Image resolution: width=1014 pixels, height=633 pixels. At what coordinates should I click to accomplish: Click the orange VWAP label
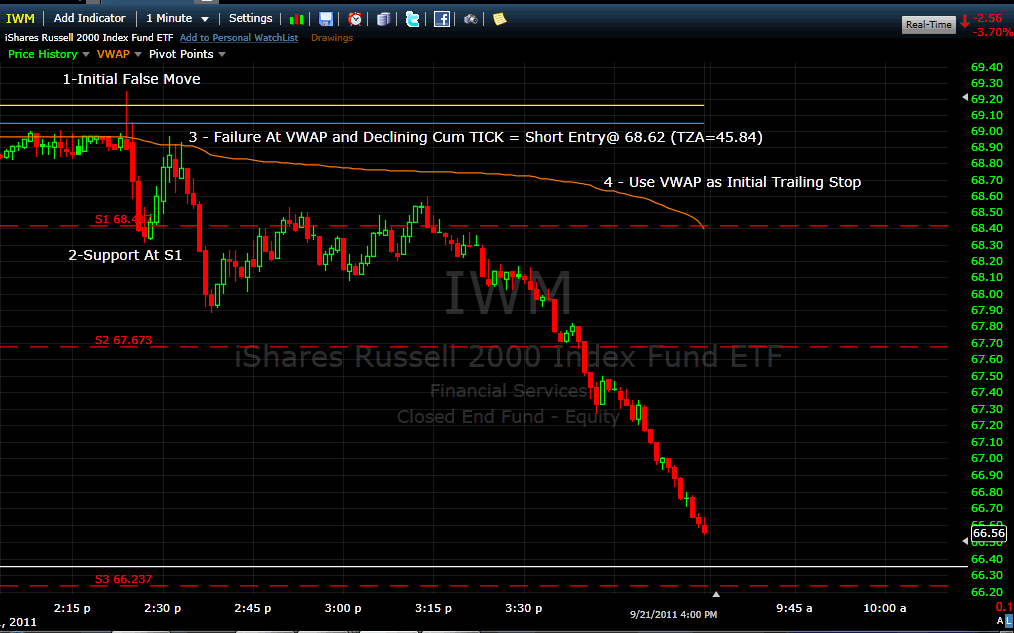pyautogui.click(x=113, y=54)
